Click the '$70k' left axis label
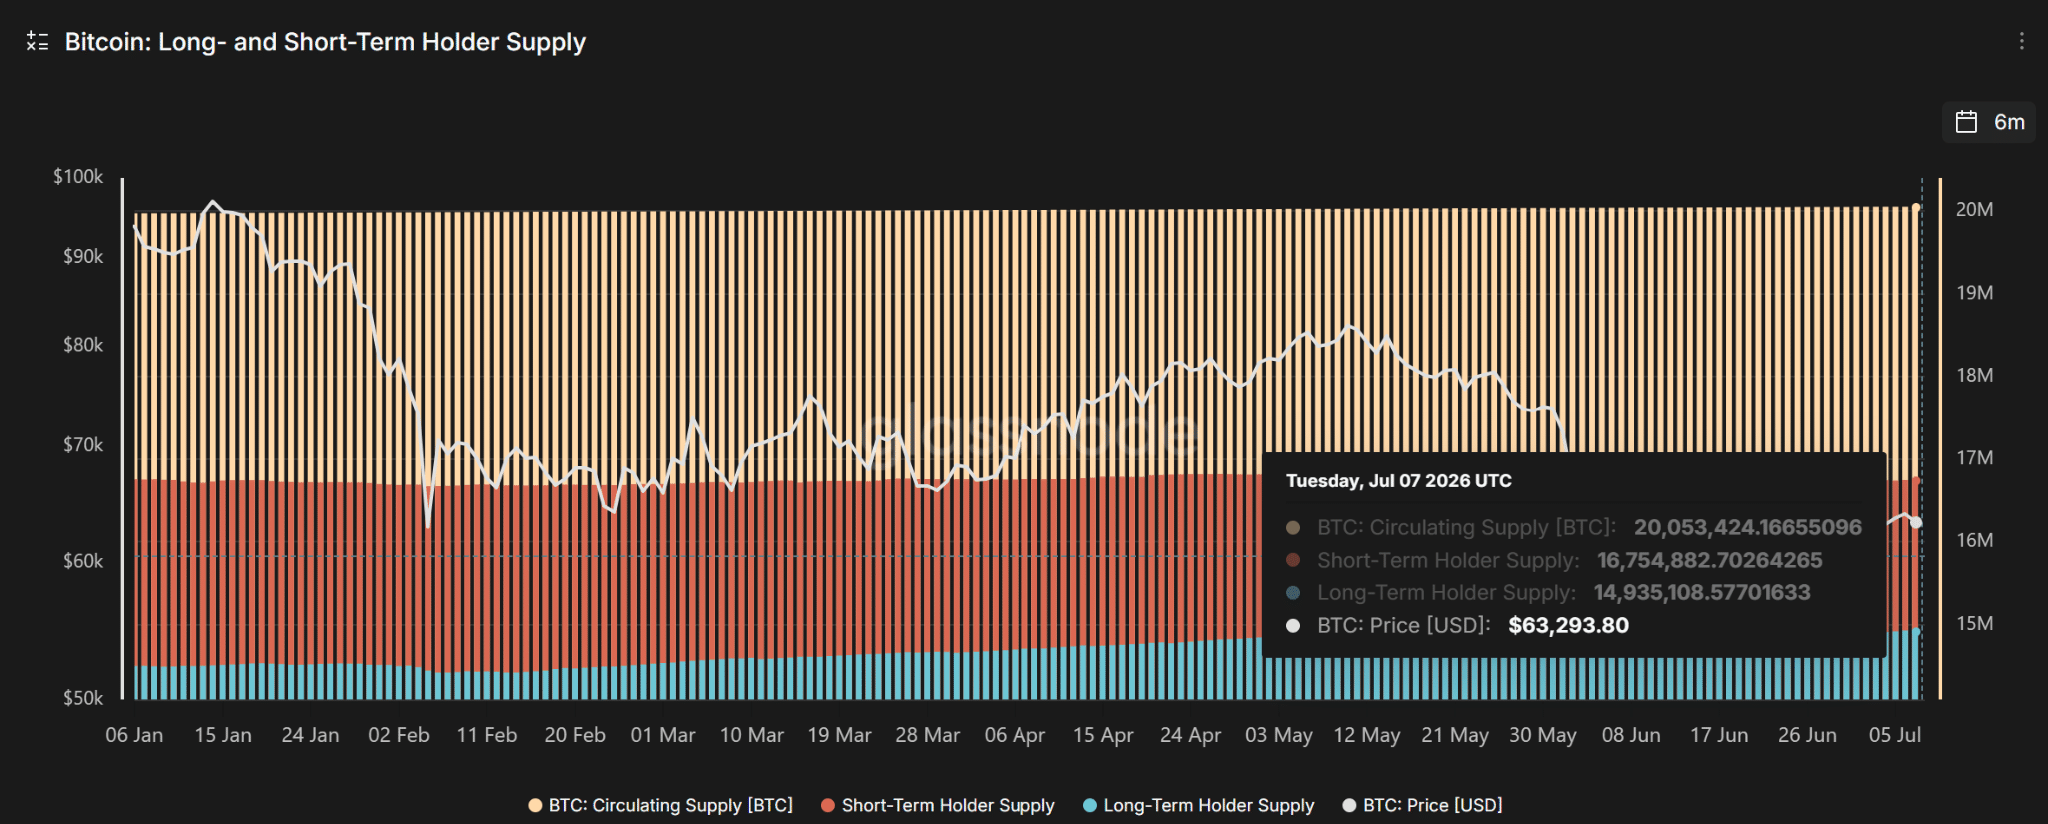The image size is (2048, 824). click(83, 445)
